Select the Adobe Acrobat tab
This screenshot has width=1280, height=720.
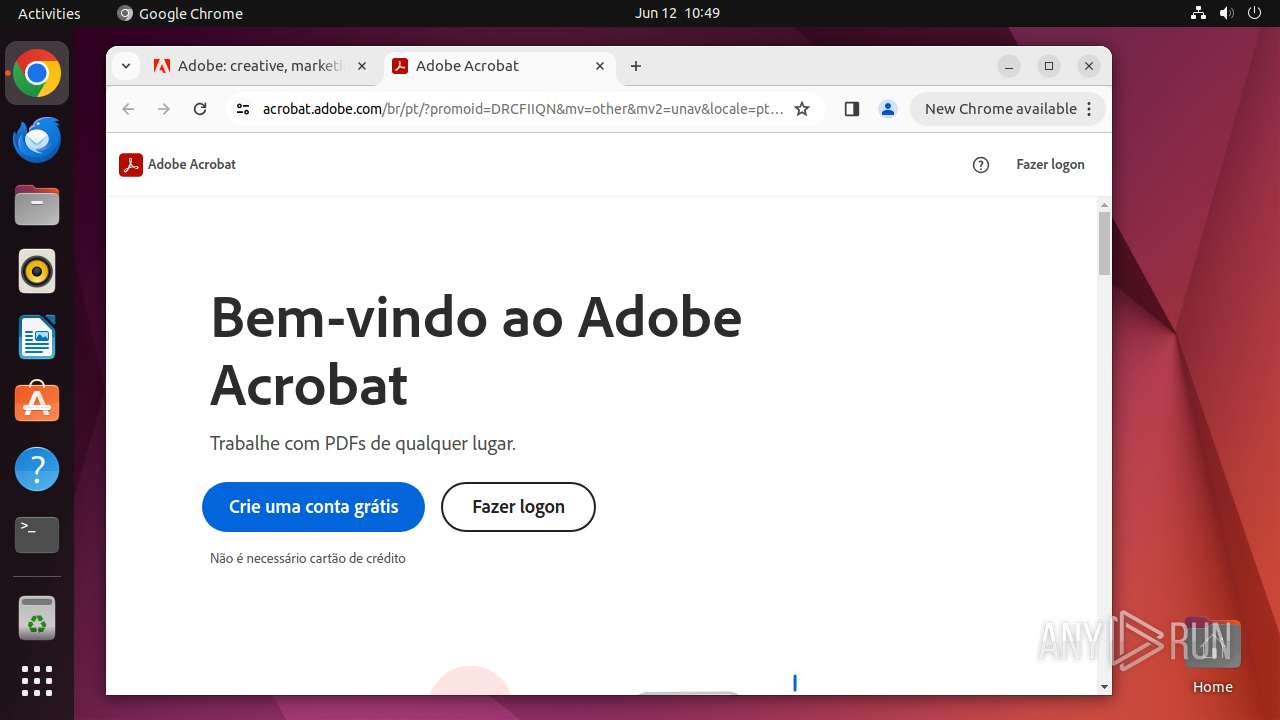click(499, 66)
